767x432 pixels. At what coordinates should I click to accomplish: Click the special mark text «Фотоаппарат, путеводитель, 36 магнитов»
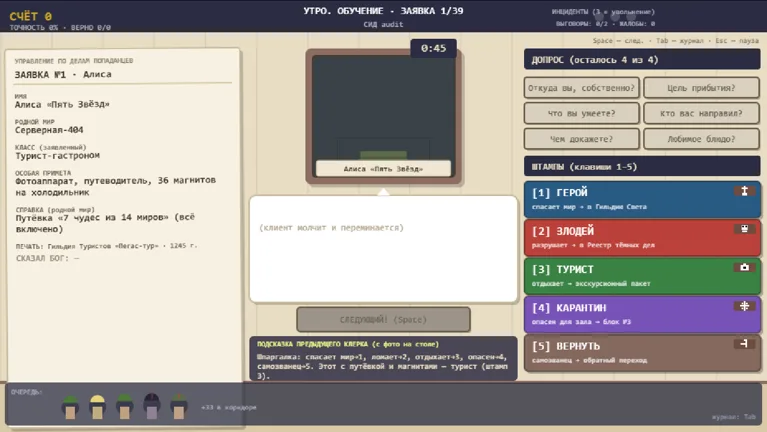[115, 181]
